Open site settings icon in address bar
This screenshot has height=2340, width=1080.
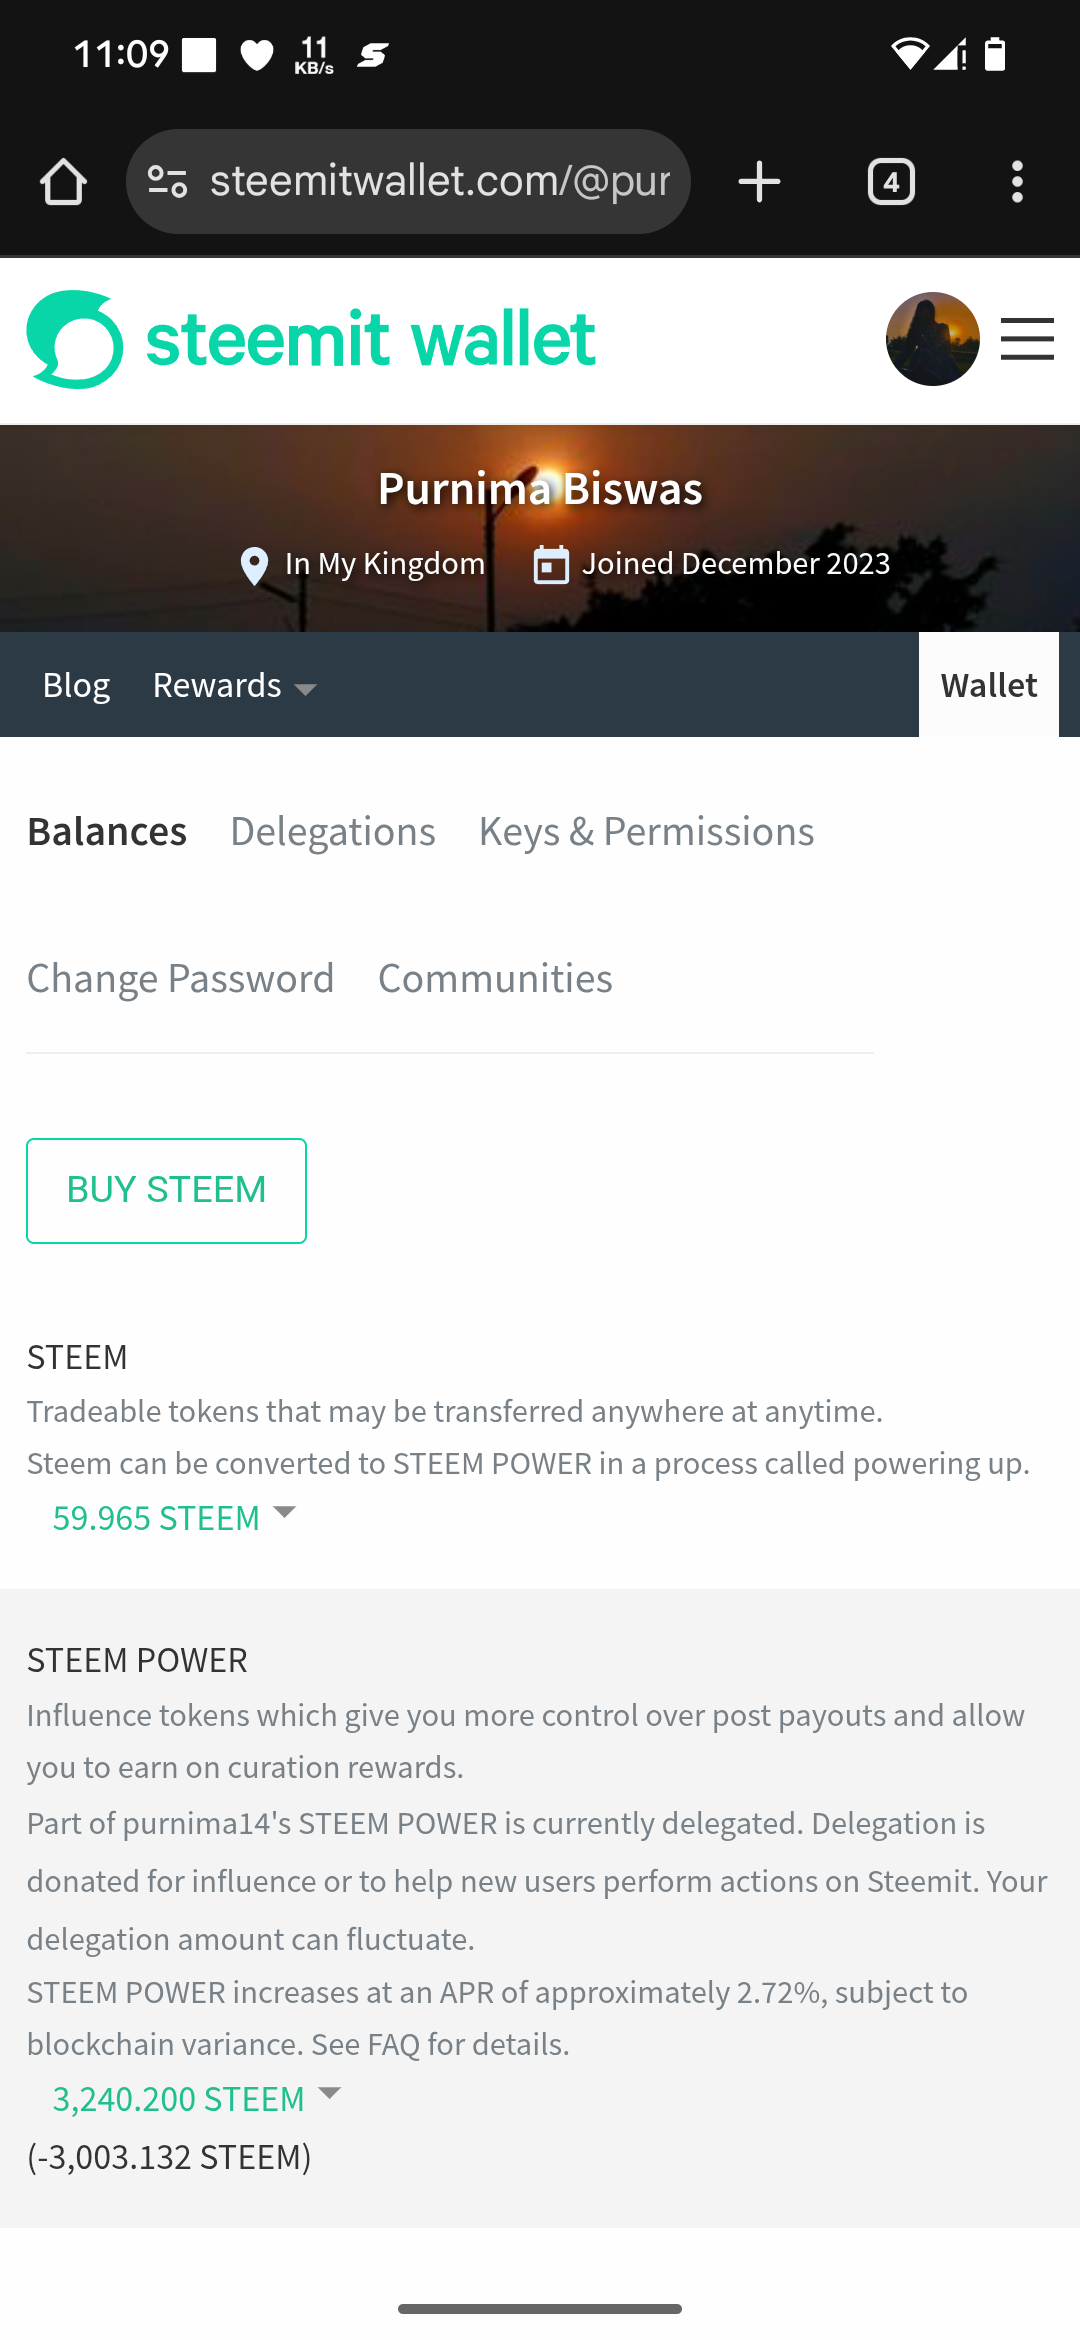tap(168, 182)
